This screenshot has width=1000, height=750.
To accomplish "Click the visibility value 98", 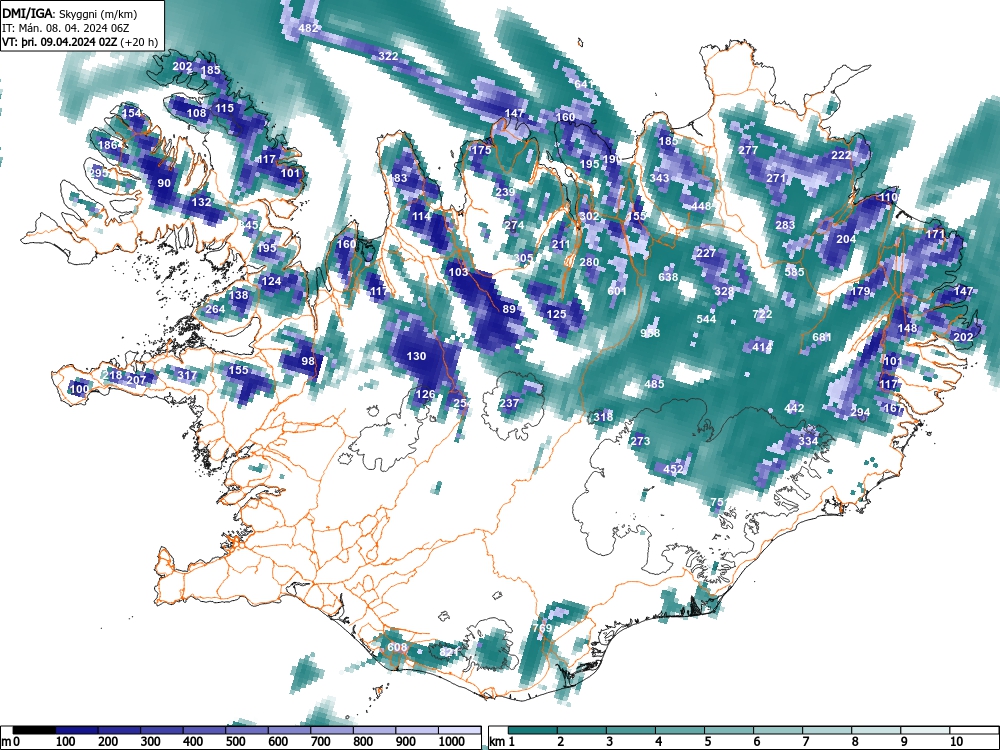I will 309,361.
